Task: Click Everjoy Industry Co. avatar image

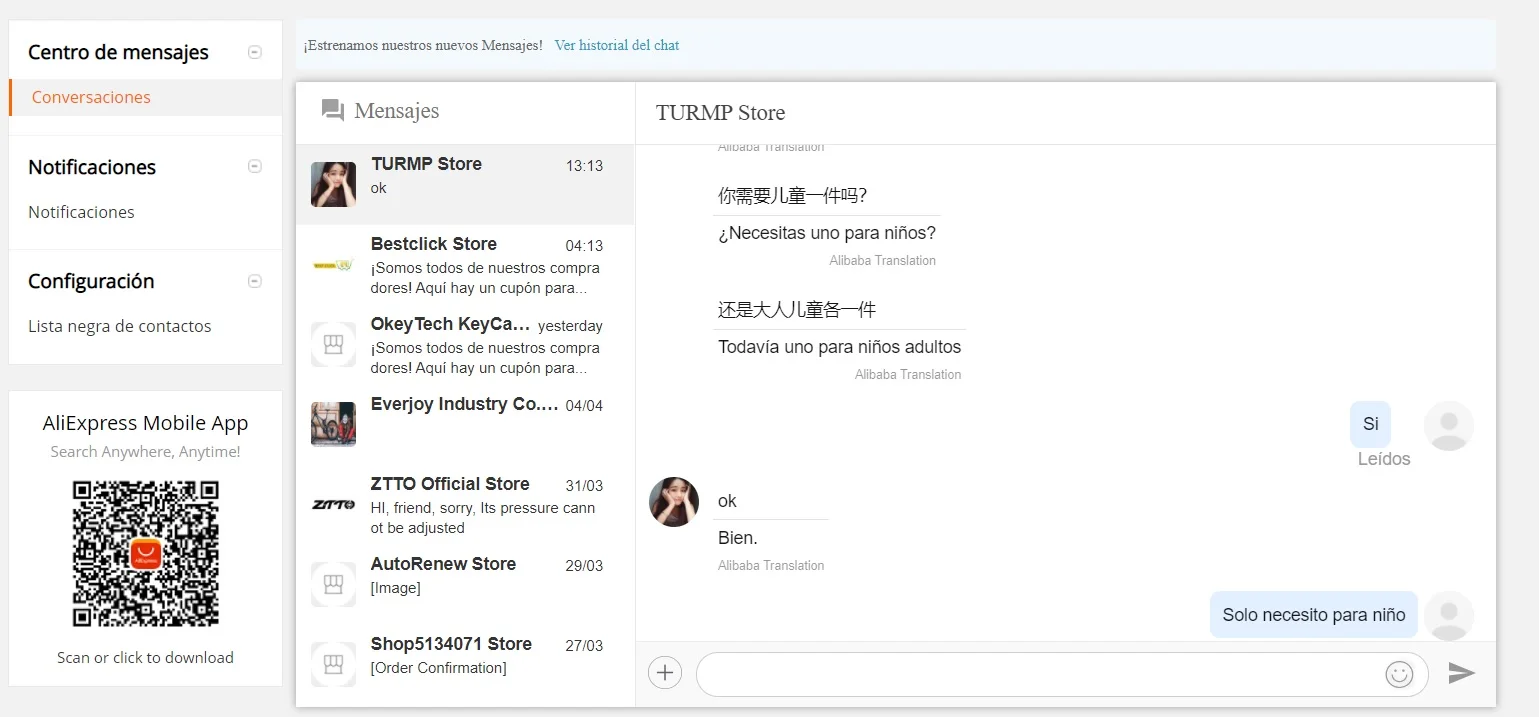Action: (x=333, y=424)
